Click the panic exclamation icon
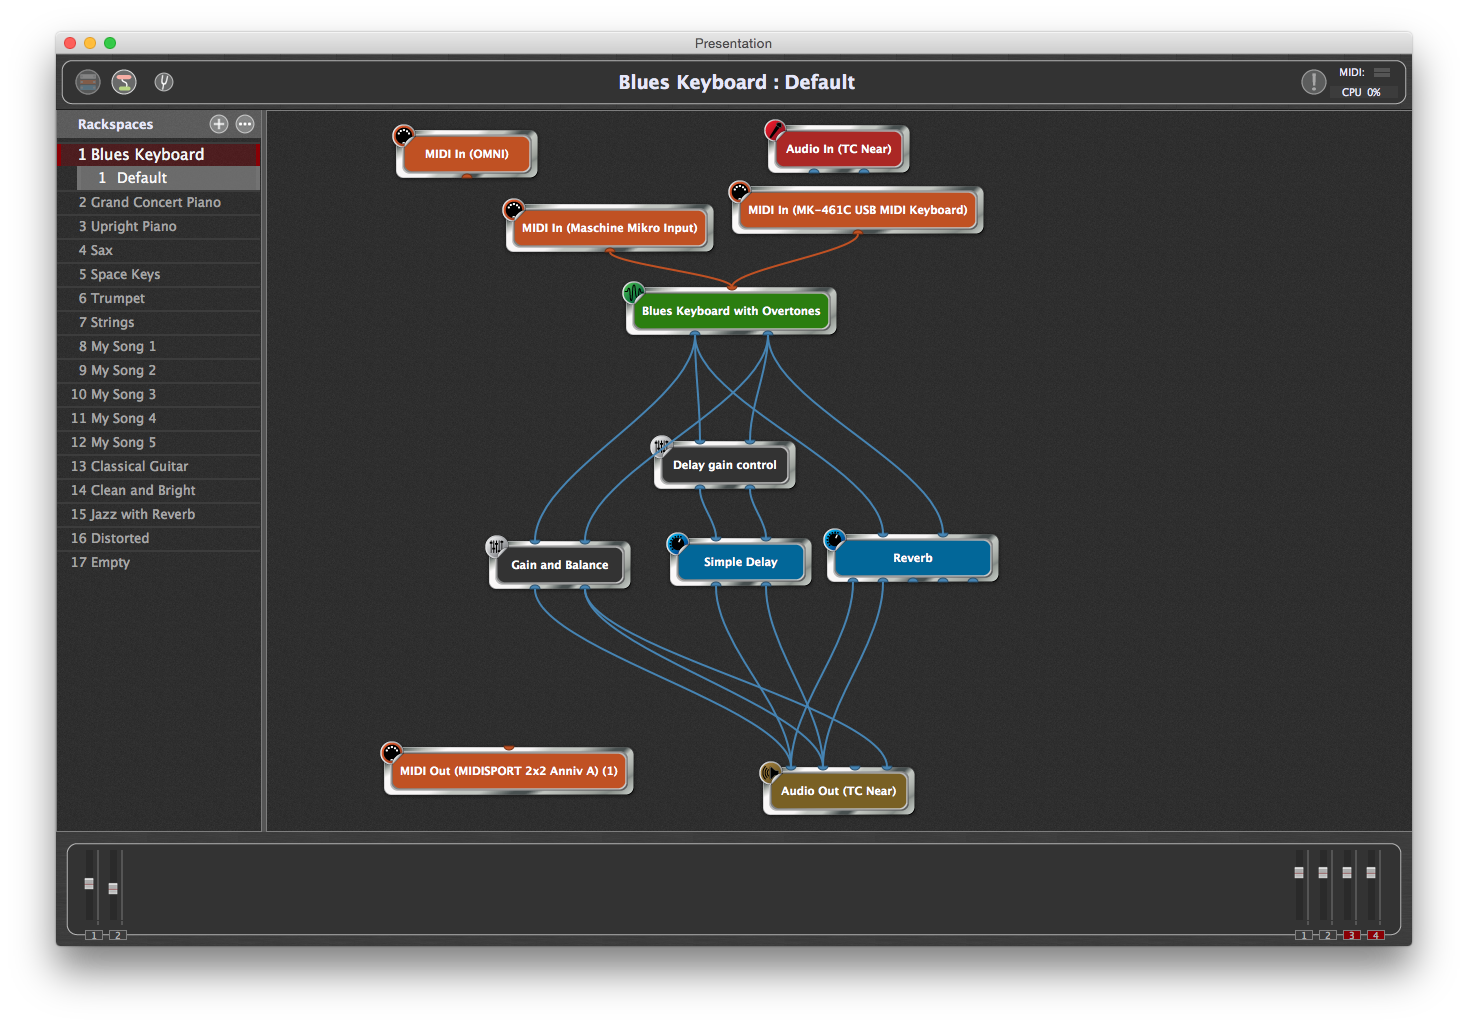1468x1026 pixels. (1314, 82)
